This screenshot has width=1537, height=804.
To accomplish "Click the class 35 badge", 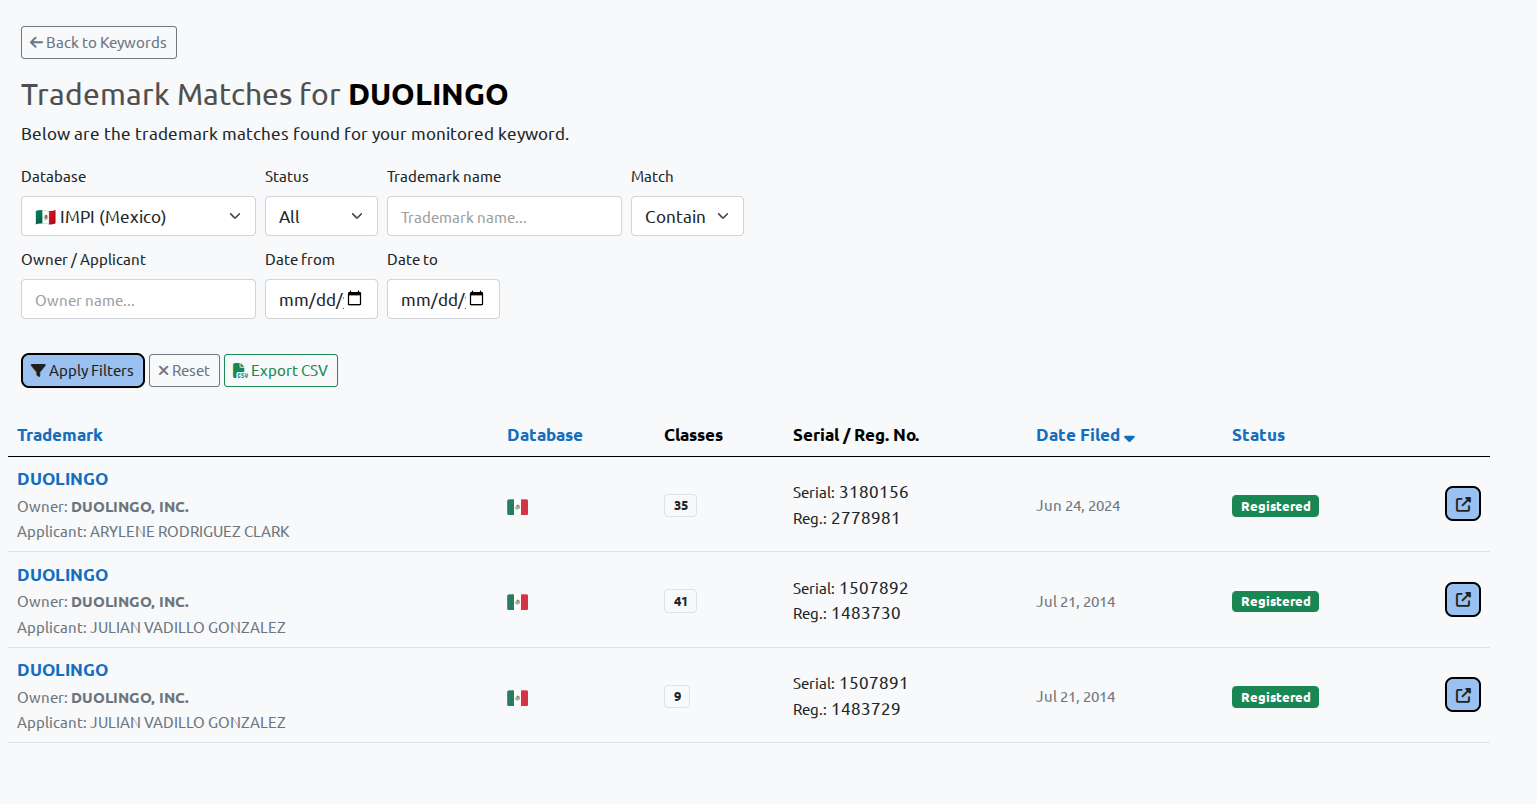I will [x=680, y=506].
